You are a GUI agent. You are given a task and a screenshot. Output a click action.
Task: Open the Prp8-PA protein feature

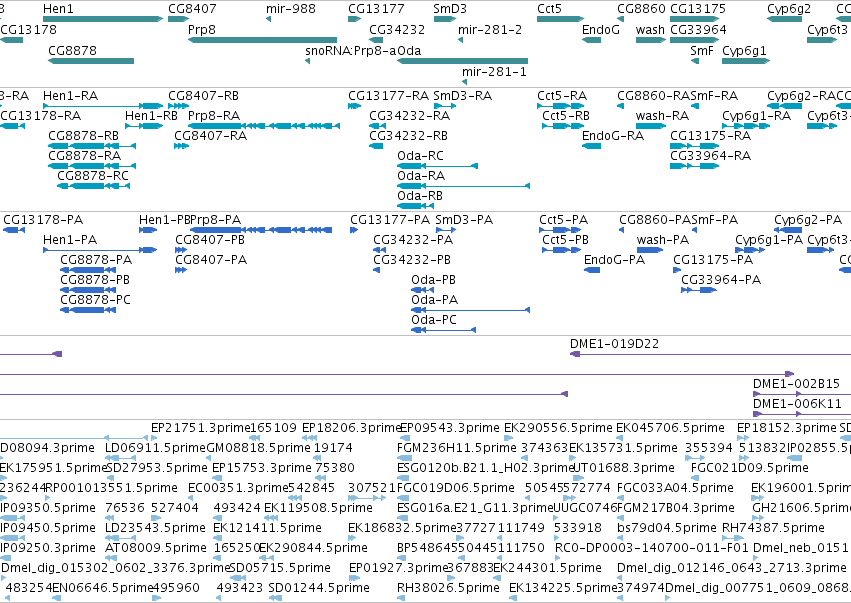261,230
